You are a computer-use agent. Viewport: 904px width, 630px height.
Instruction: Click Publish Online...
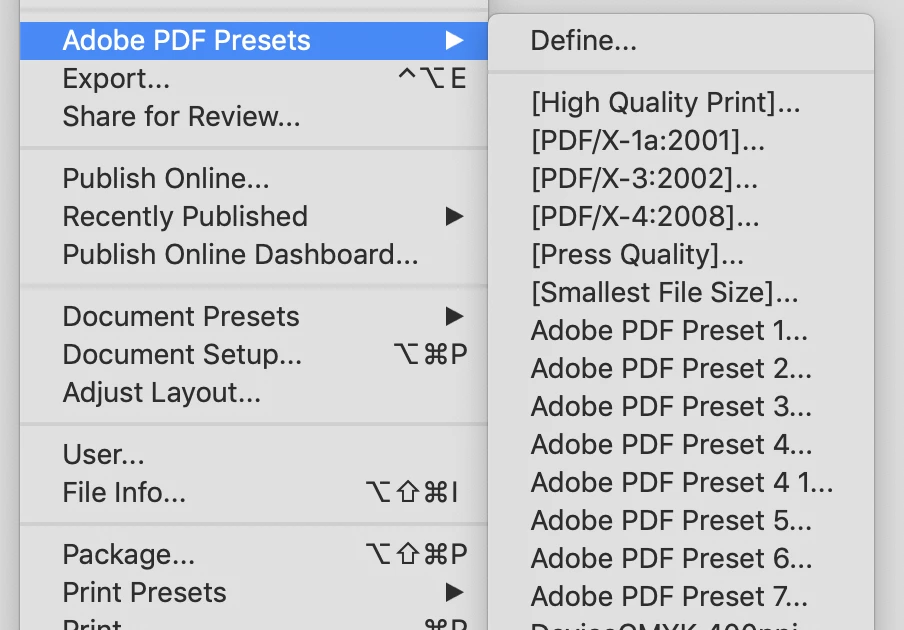click(x=254, y=178)
